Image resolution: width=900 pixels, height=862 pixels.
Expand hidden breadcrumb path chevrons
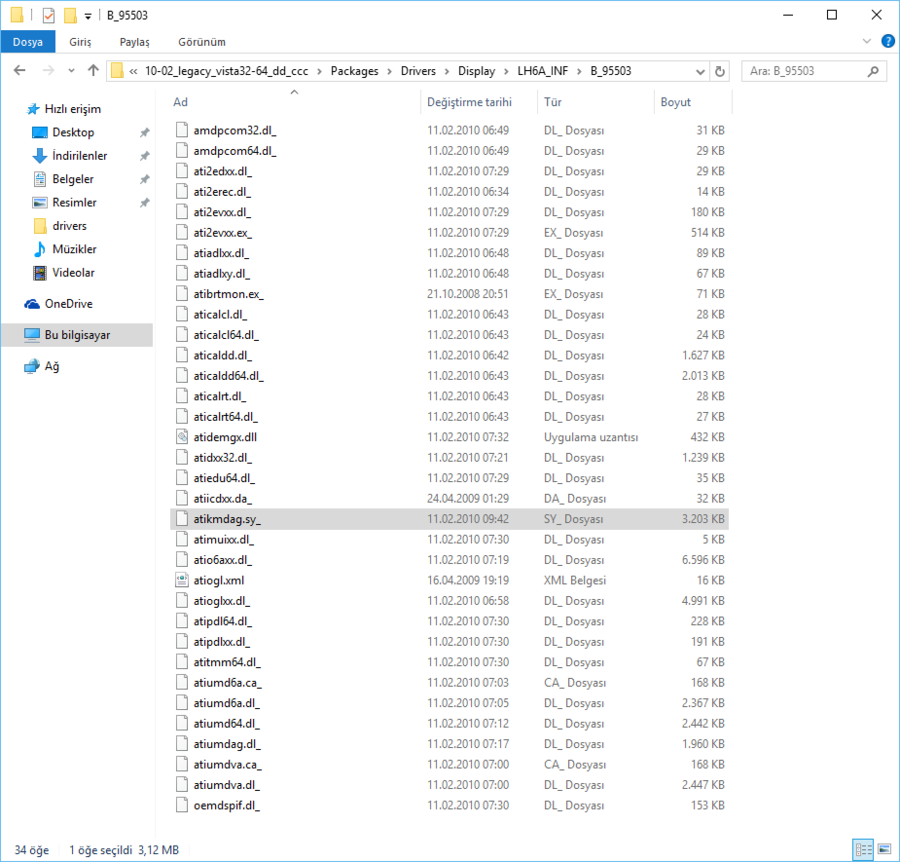coord(133,71)
